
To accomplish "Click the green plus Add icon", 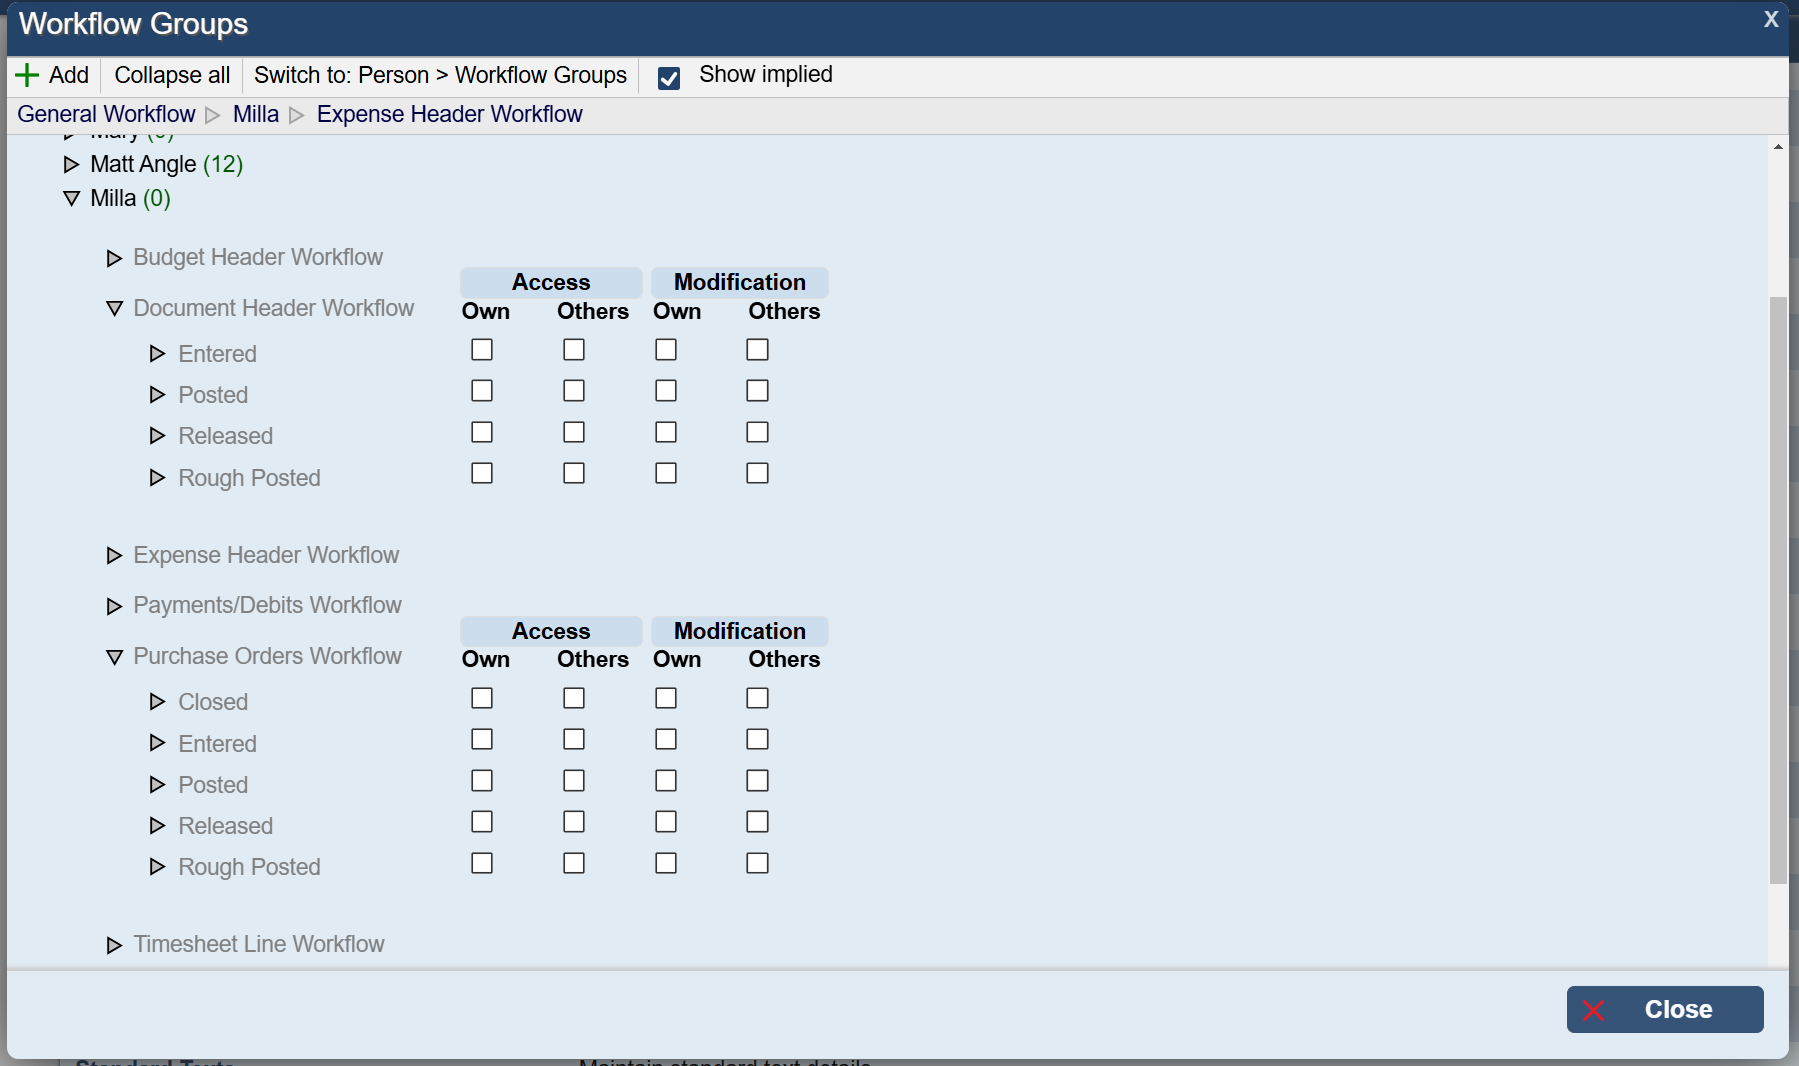I will pyautogui.click(x=27, y=75).
